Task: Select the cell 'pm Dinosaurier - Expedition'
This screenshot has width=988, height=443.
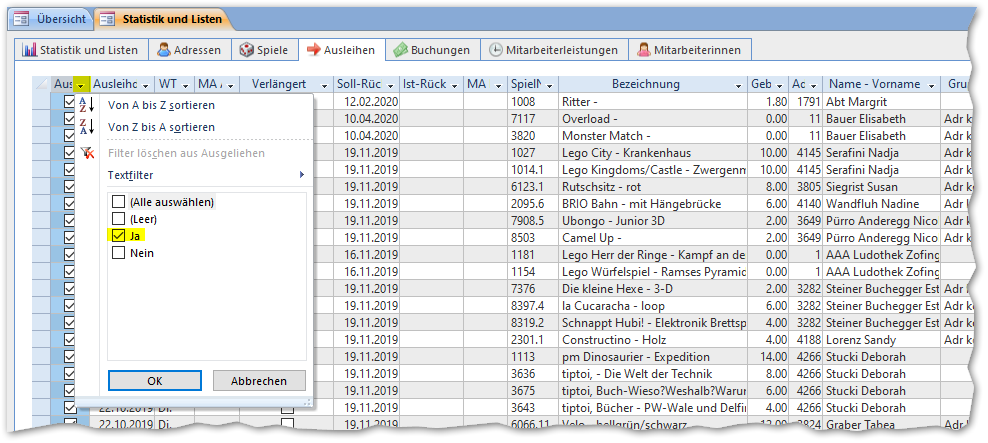Action: tap(653, 357)
